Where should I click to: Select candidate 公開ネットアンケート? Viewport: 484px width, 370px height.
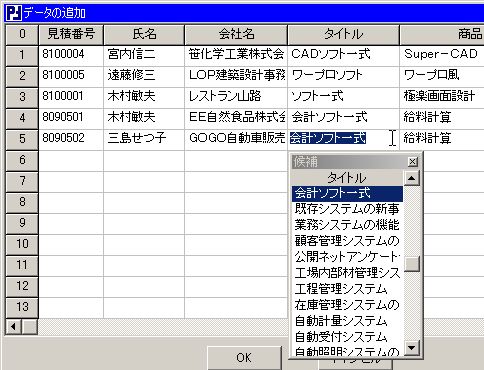pyautogui.click(x=347, y=257)
